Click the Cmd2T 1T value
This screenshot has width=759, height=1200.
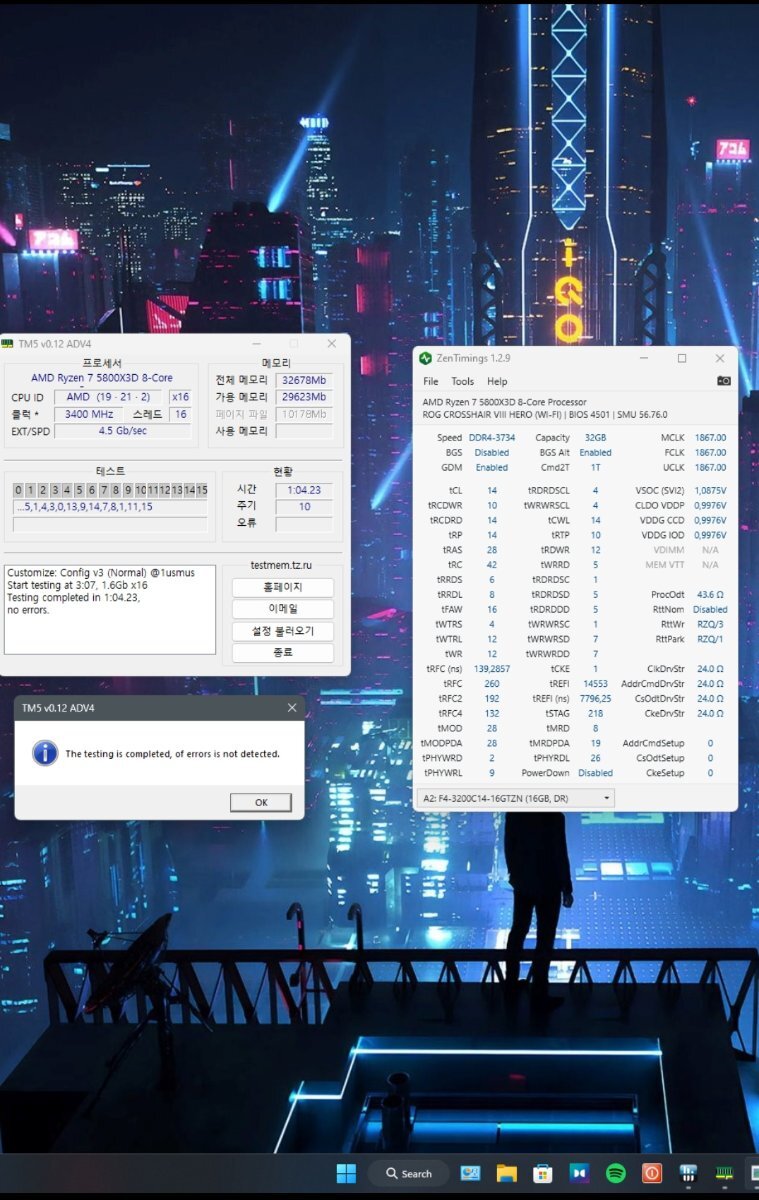pos(595,467)
